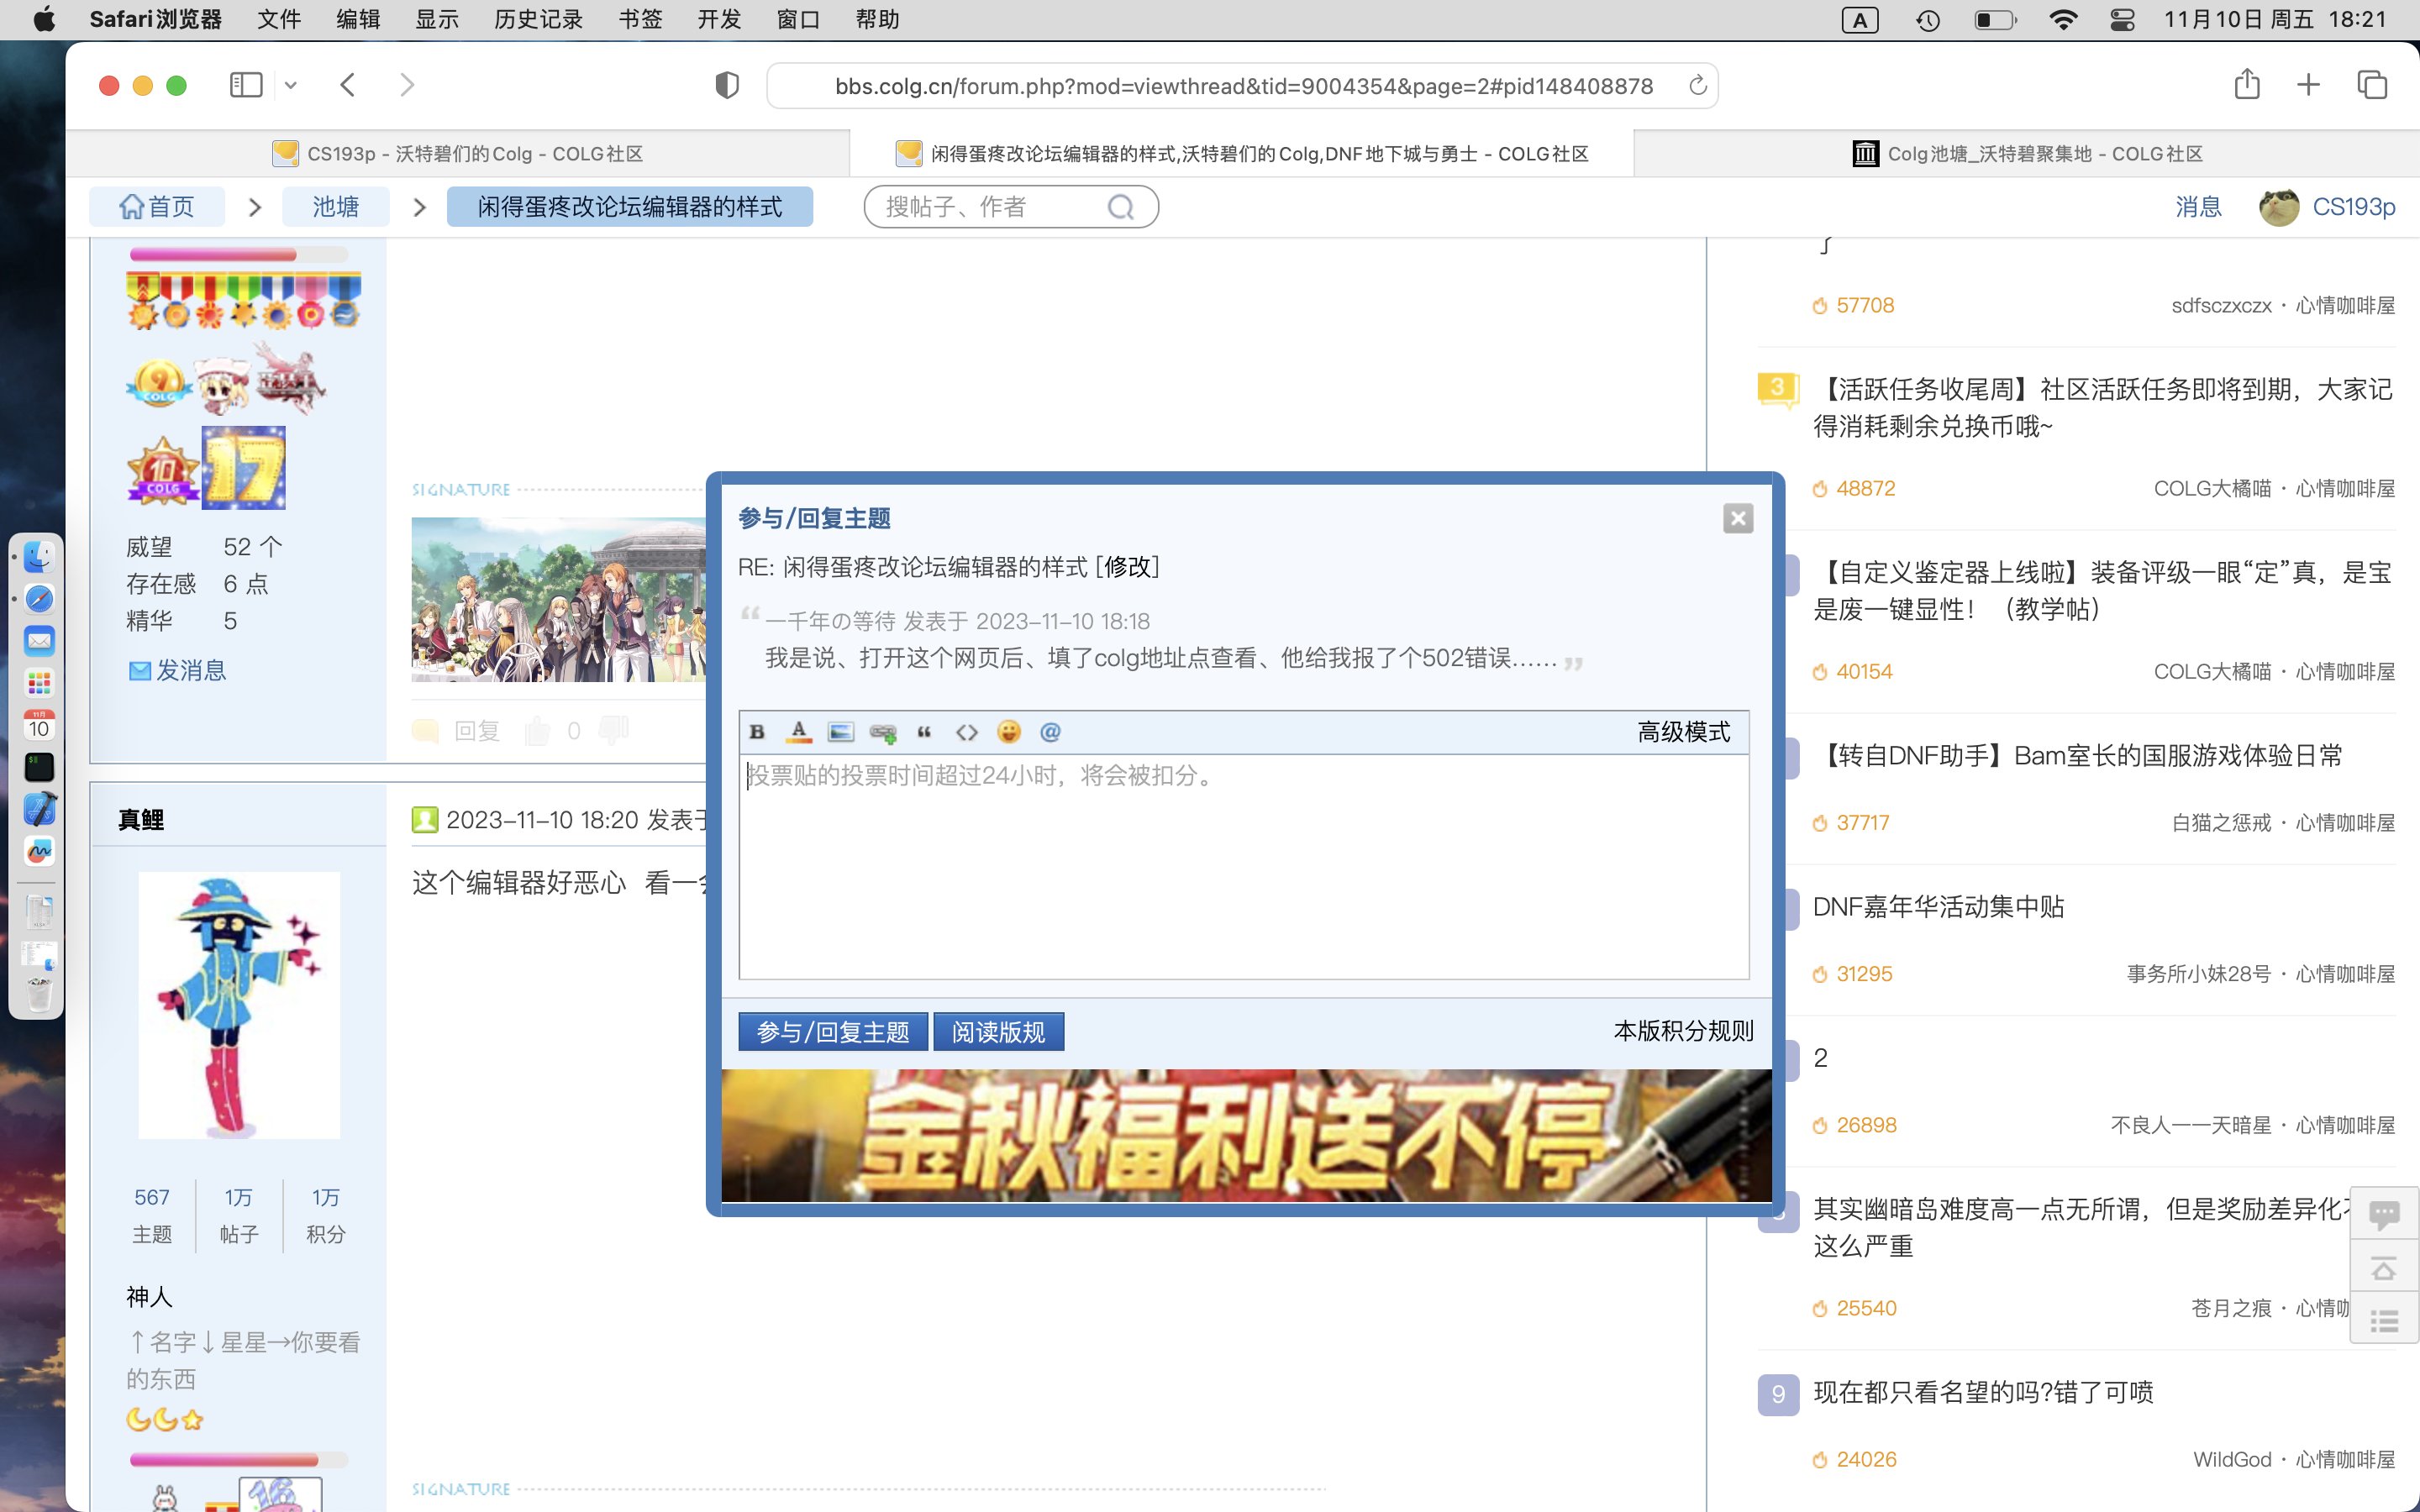
Task: Insert a code block in editor
Action: [966, 732]
